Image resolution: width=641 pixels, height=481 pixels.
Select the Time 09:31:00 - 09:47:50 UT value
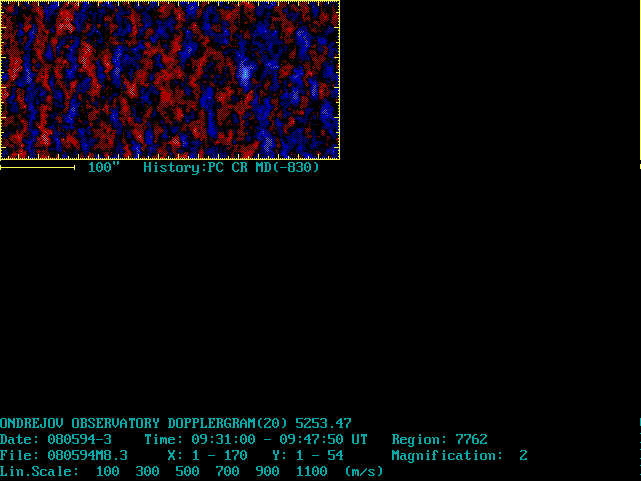(x=256, y=439)
